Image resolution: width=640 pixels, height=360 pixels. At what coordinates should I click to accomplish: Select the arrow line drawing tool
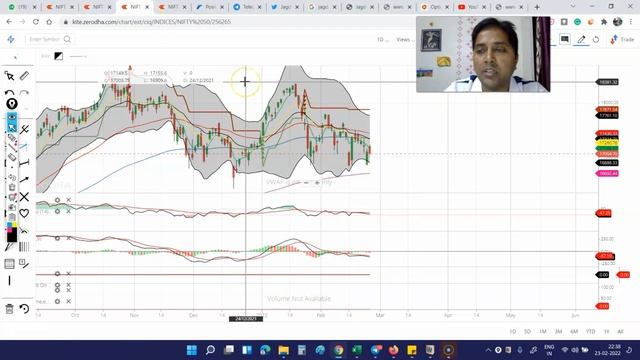click(24, 180)
